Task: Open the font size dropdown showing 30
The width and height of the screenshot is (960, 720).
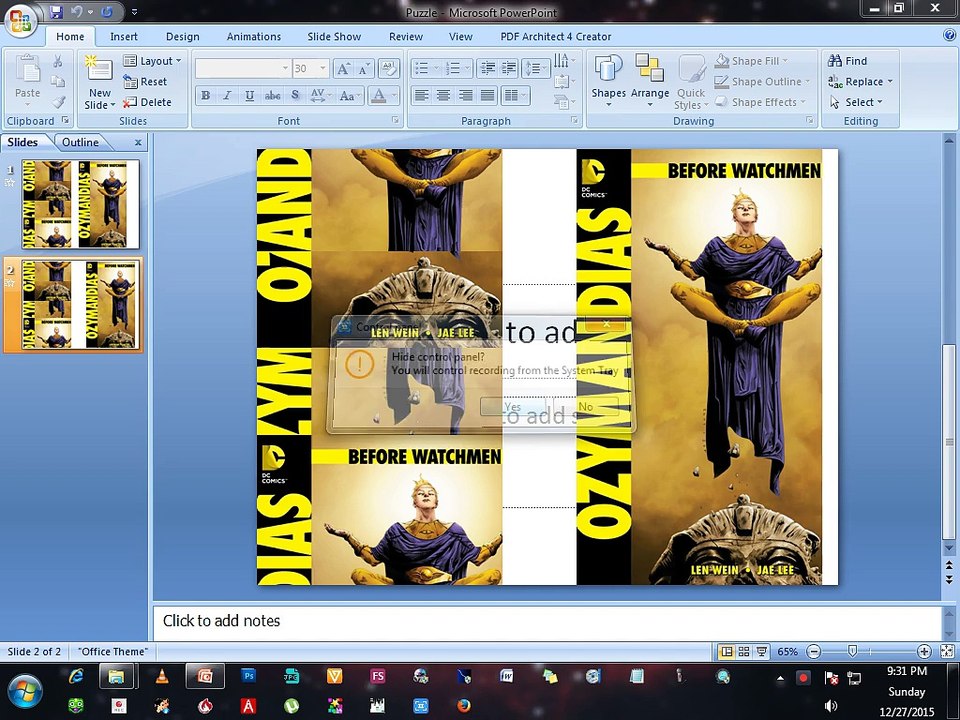Action: point(323,69)
